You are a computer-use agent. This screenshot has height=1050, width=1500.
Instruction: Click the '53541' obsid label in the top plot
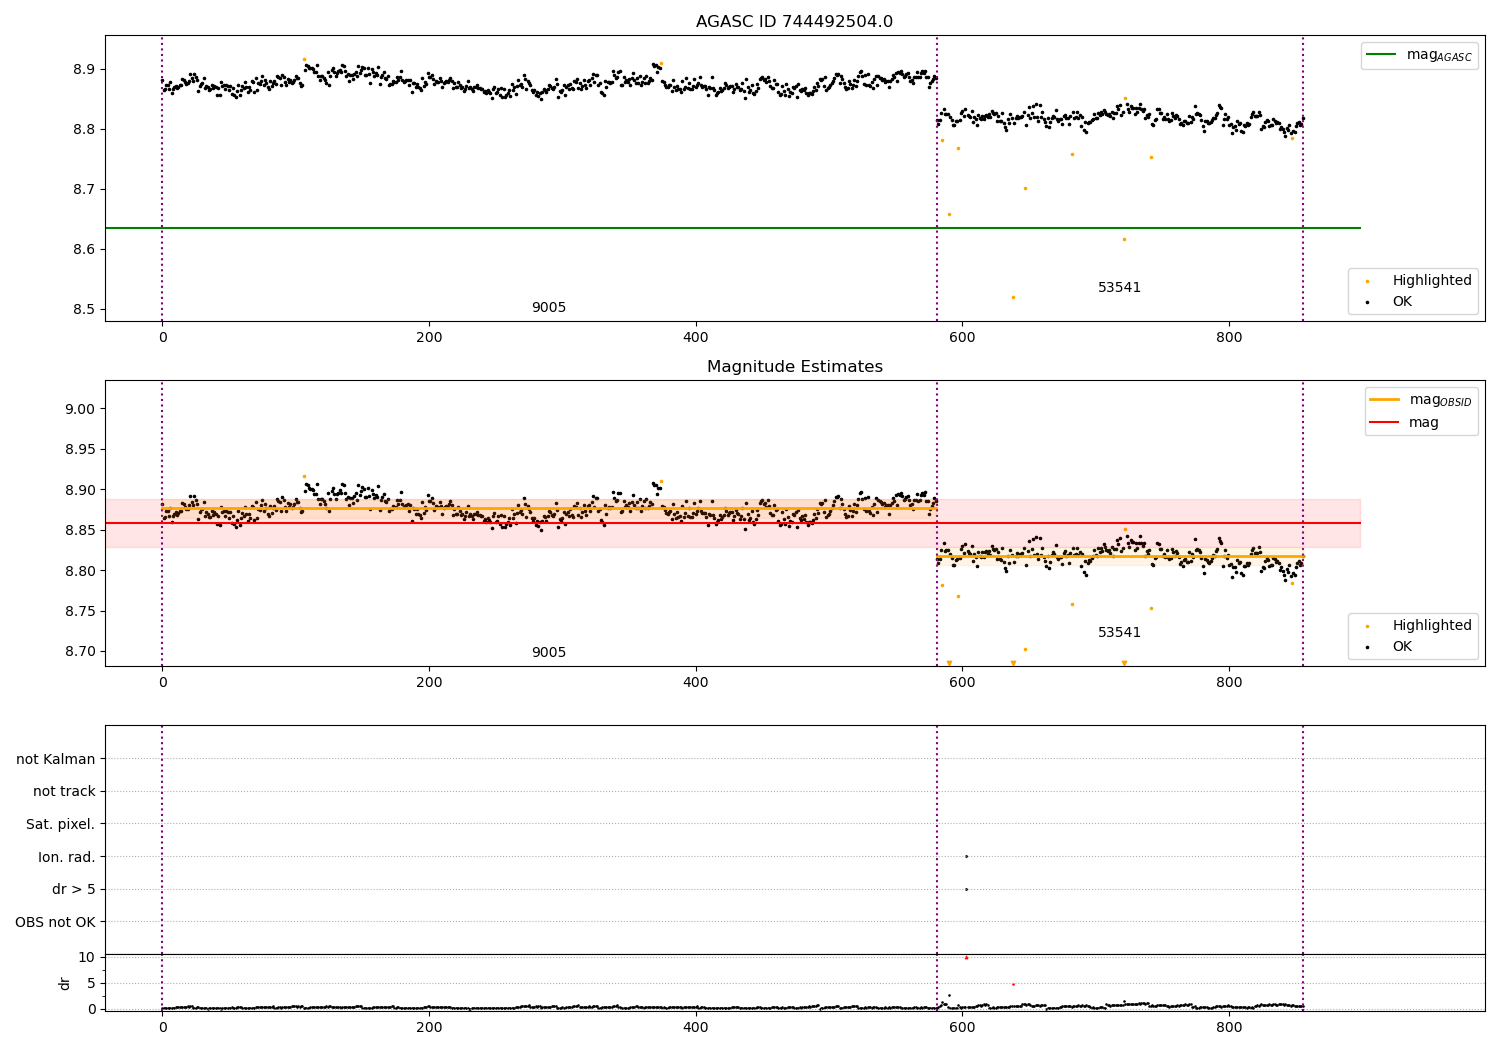coord(1119,288)
